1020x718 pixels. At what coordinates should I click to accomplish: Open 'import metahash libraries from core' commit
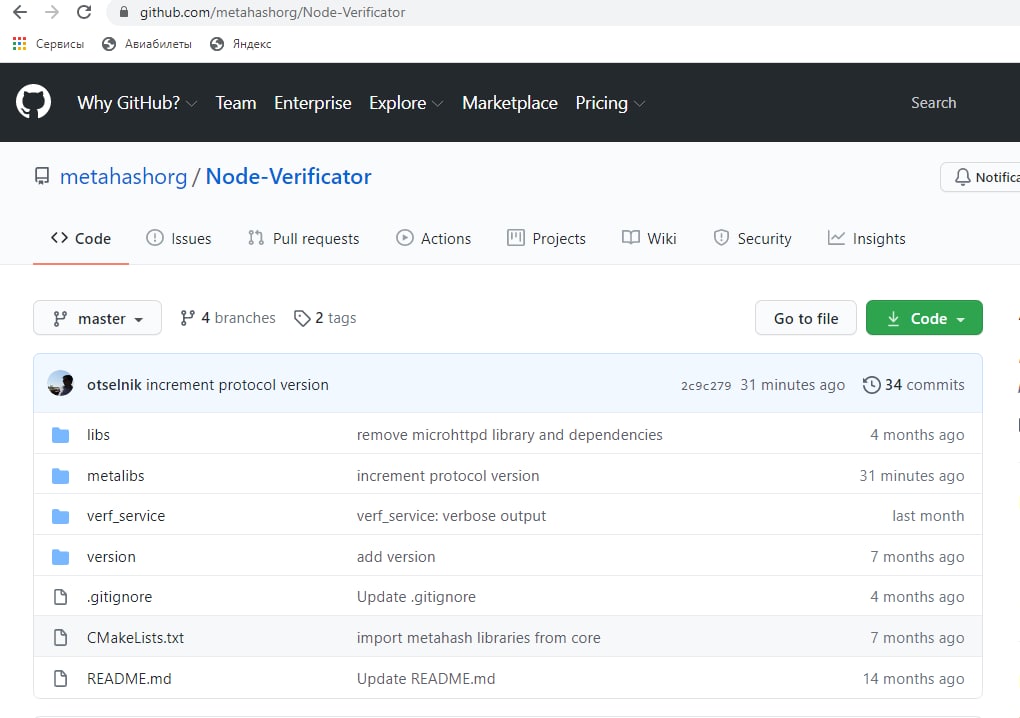point(478,638)
